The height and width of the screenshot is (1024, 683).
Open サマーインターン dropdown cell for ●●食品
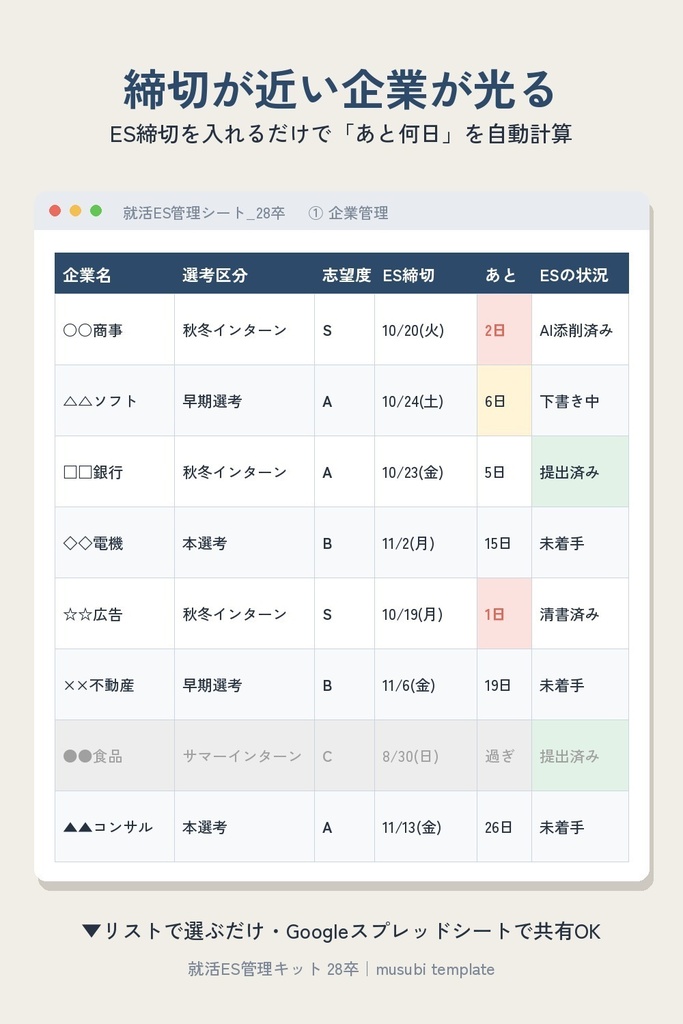click(244, 756)
